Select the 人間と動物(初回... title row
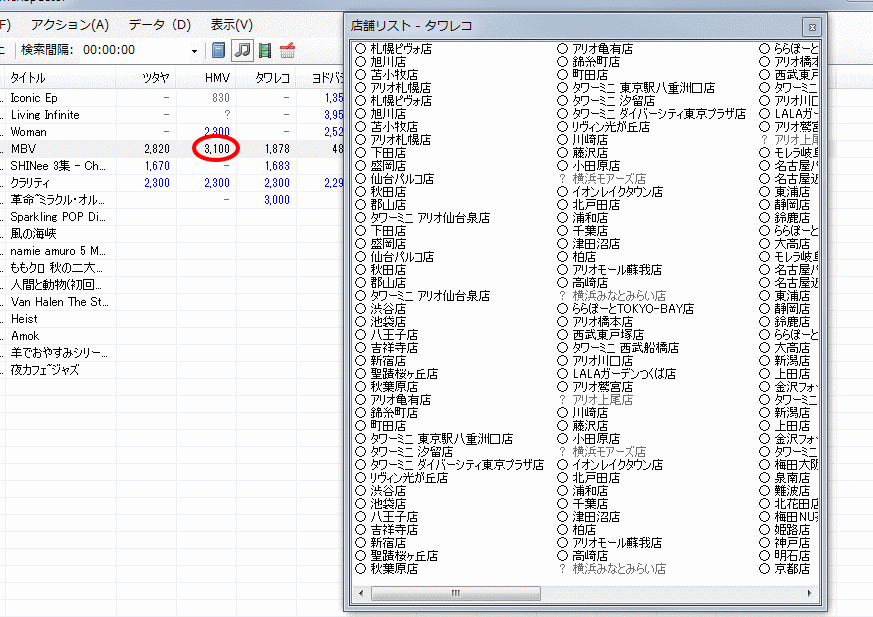Screen dimensions: 873x617 56,285
